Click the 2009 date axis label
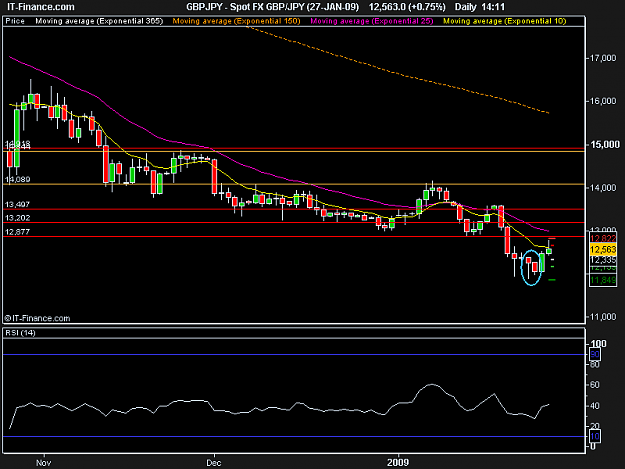The width and height of the screenshot is (625, 469). [398, 462]
